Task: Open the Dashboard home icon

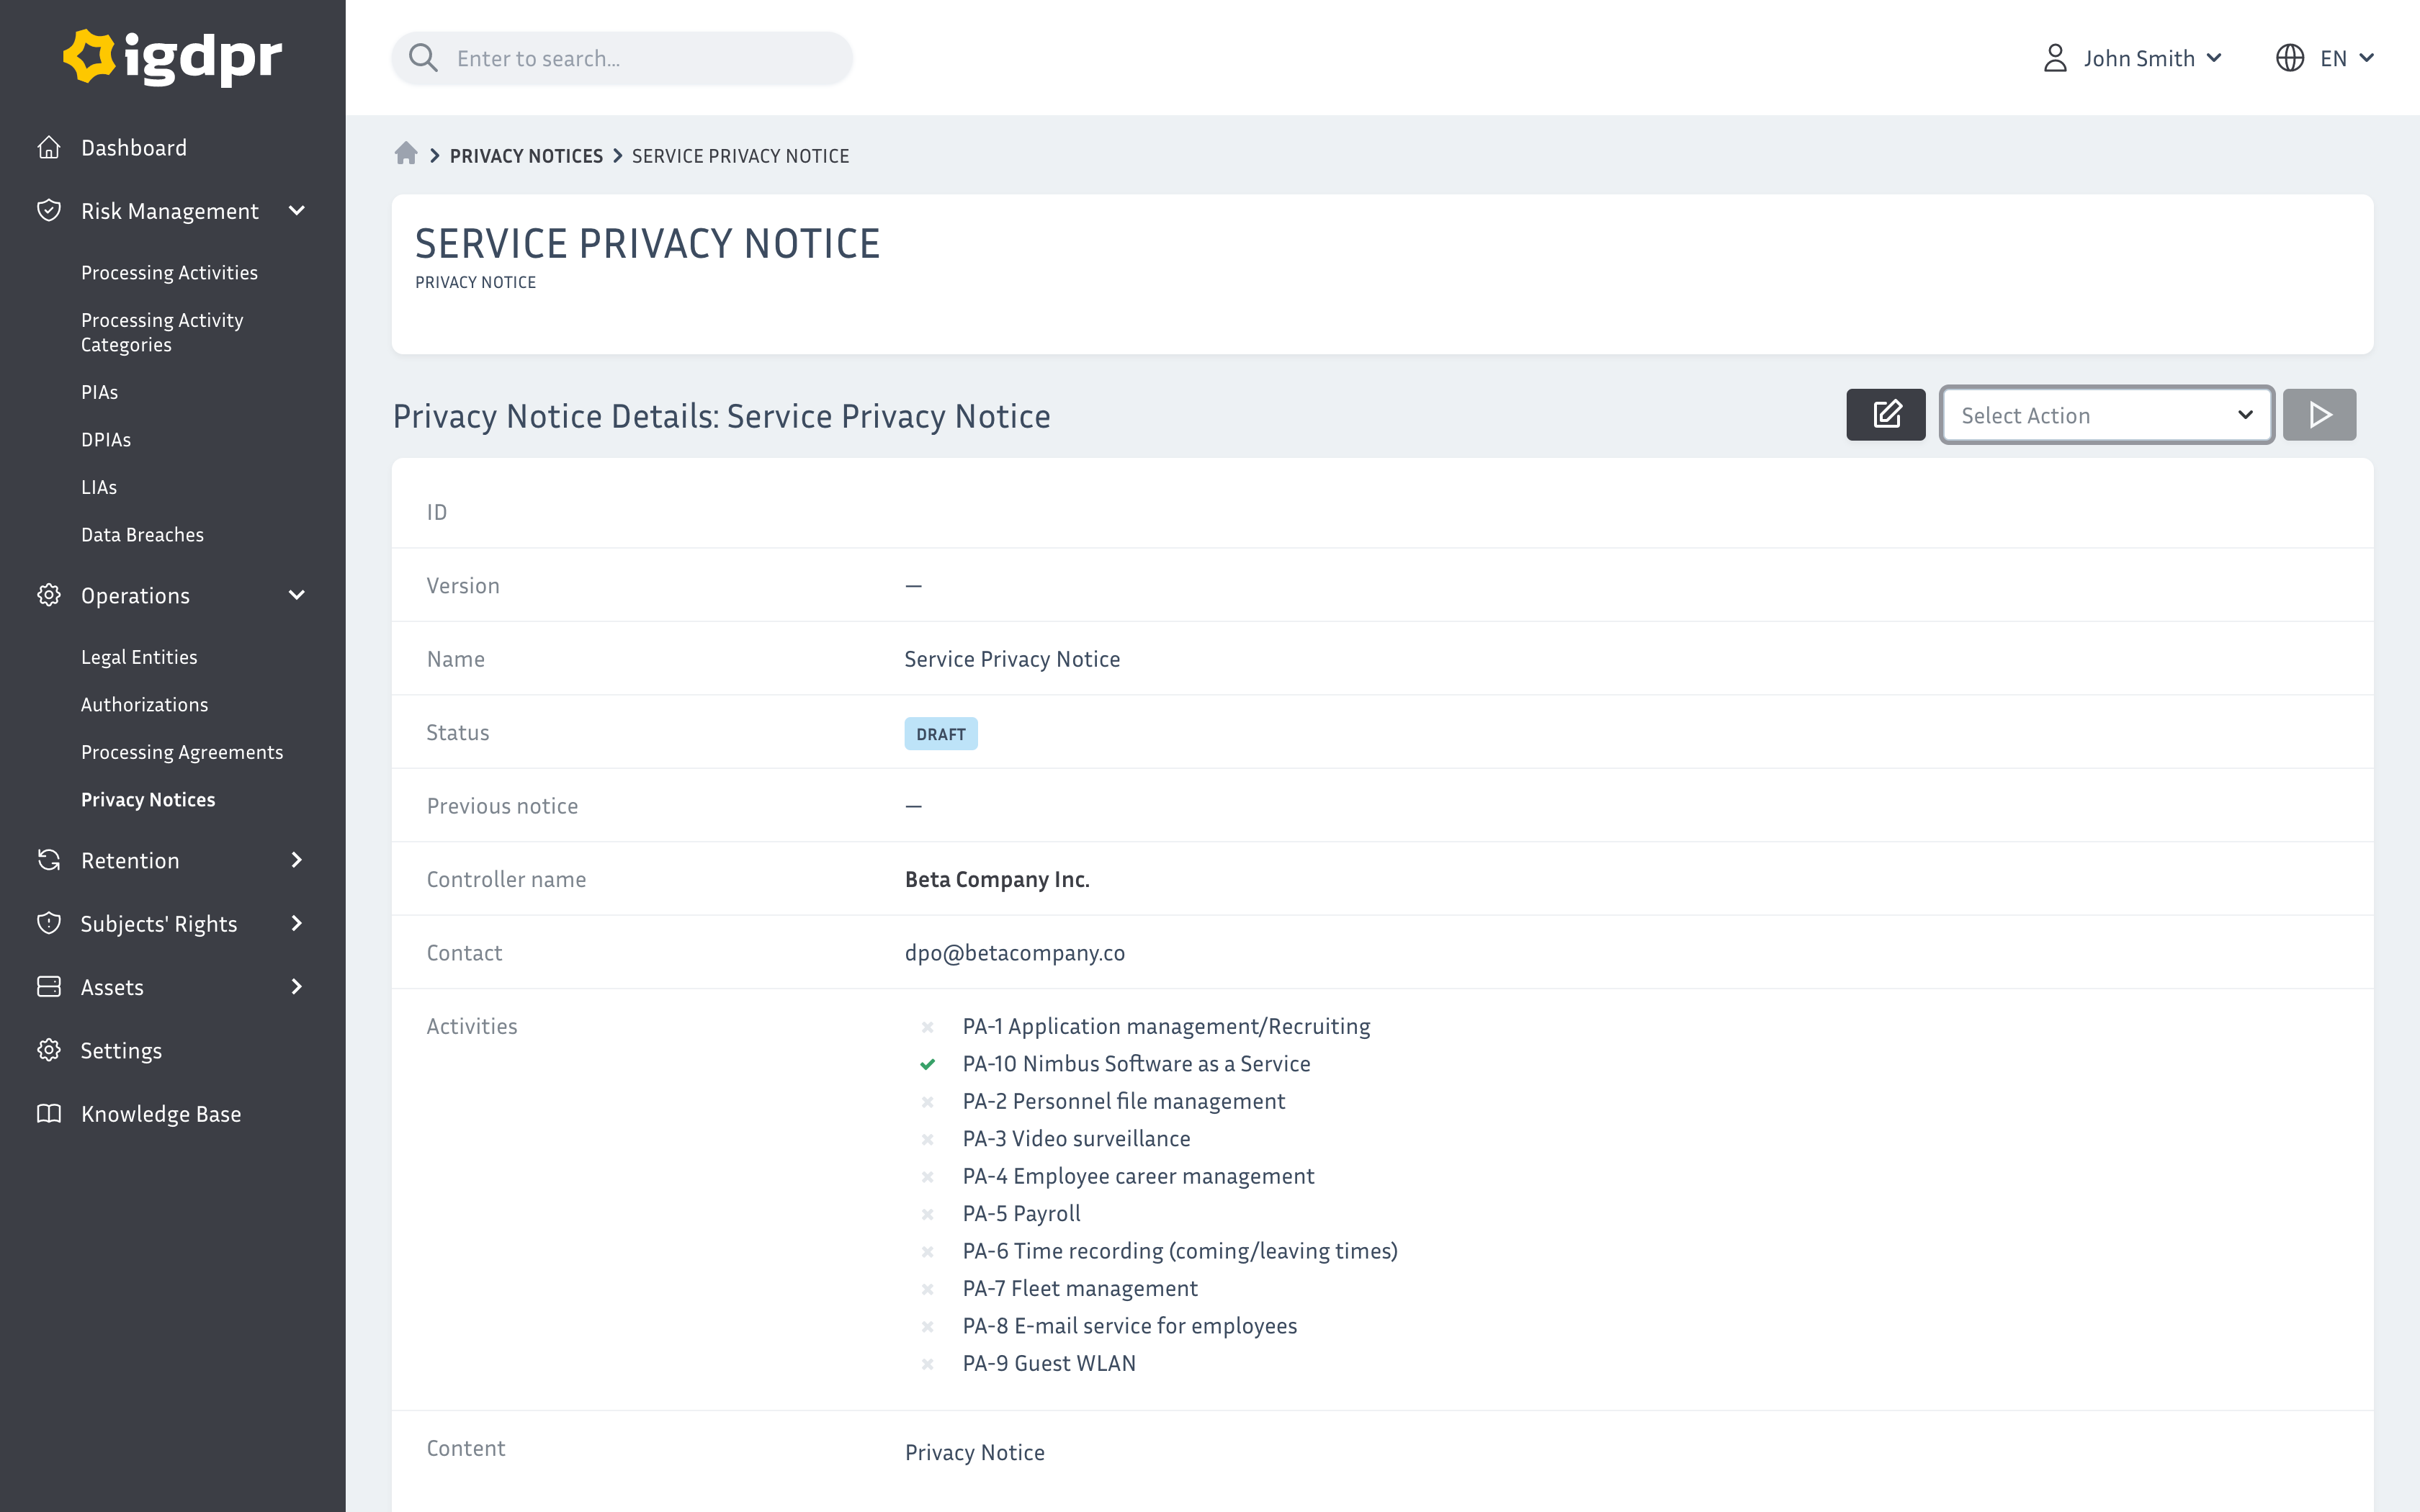Action: pos(49,147)
